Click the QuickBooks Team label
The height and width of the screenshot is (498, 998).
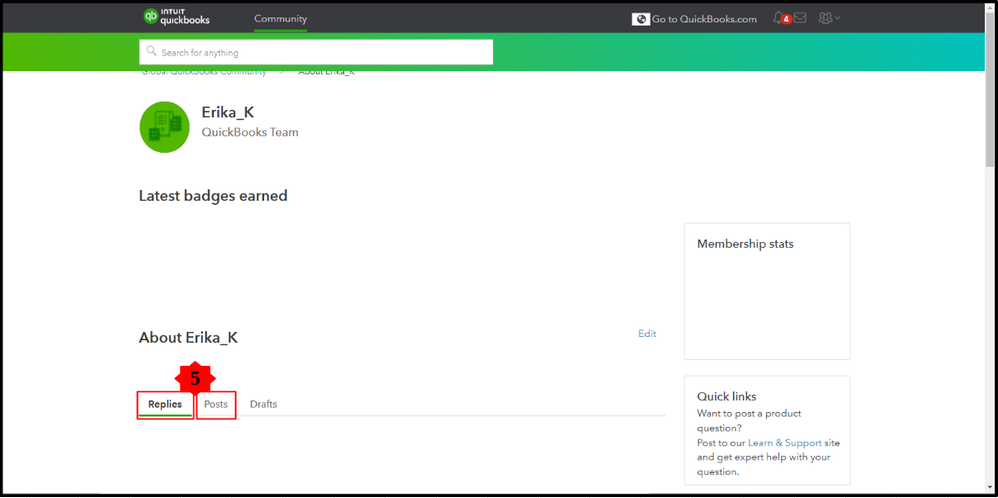250,132
